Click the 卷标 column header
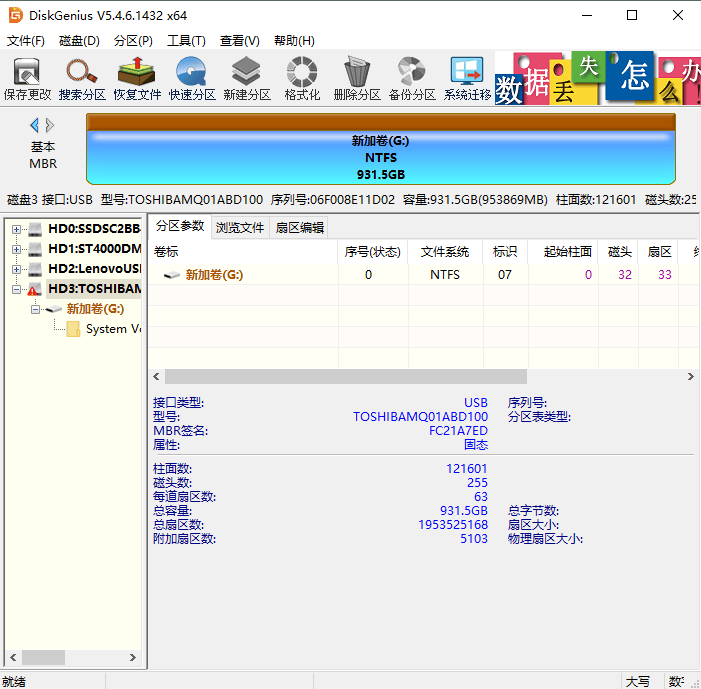 244,252
